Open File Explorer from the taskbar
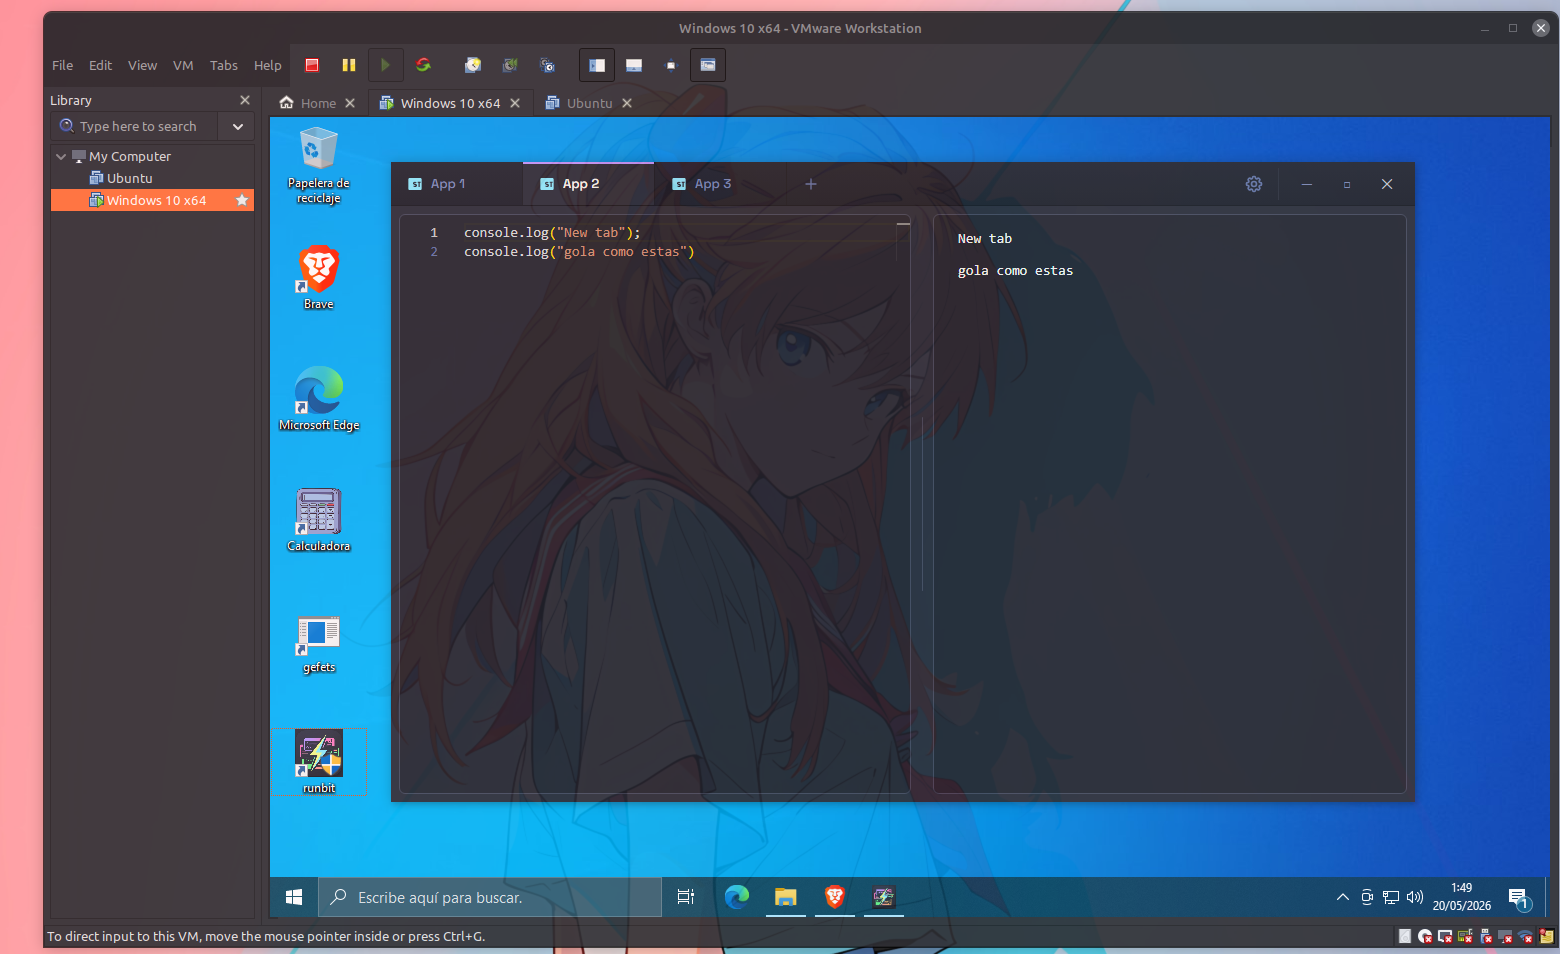1560x954 pixels. pyautogui.click(x=786, y=898)
